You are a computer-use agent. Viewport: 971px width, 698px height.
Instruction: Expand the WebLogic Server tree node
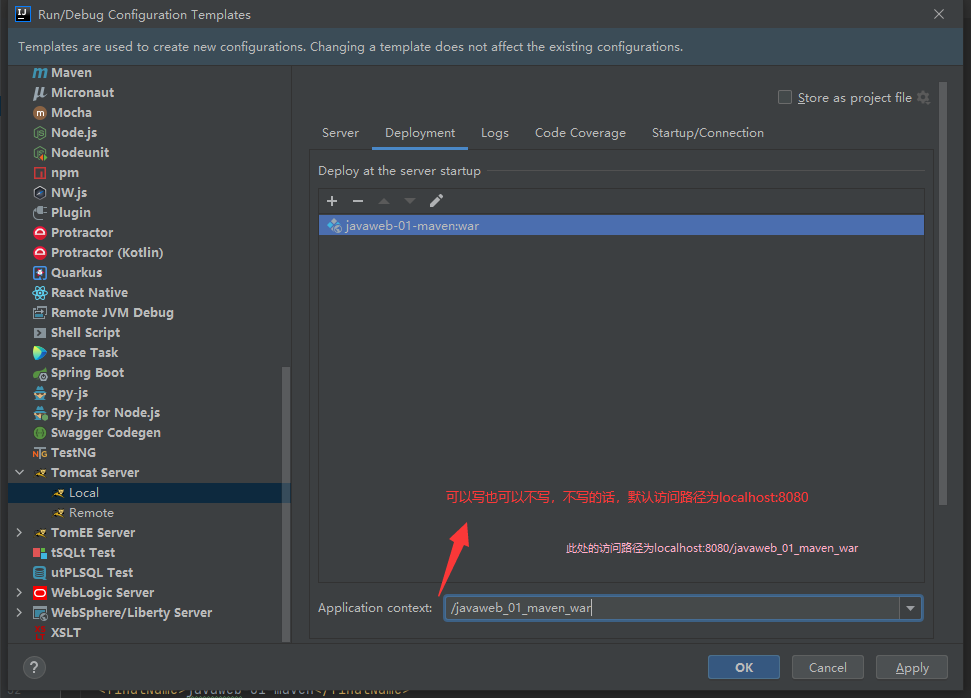(x=19, y=593)
